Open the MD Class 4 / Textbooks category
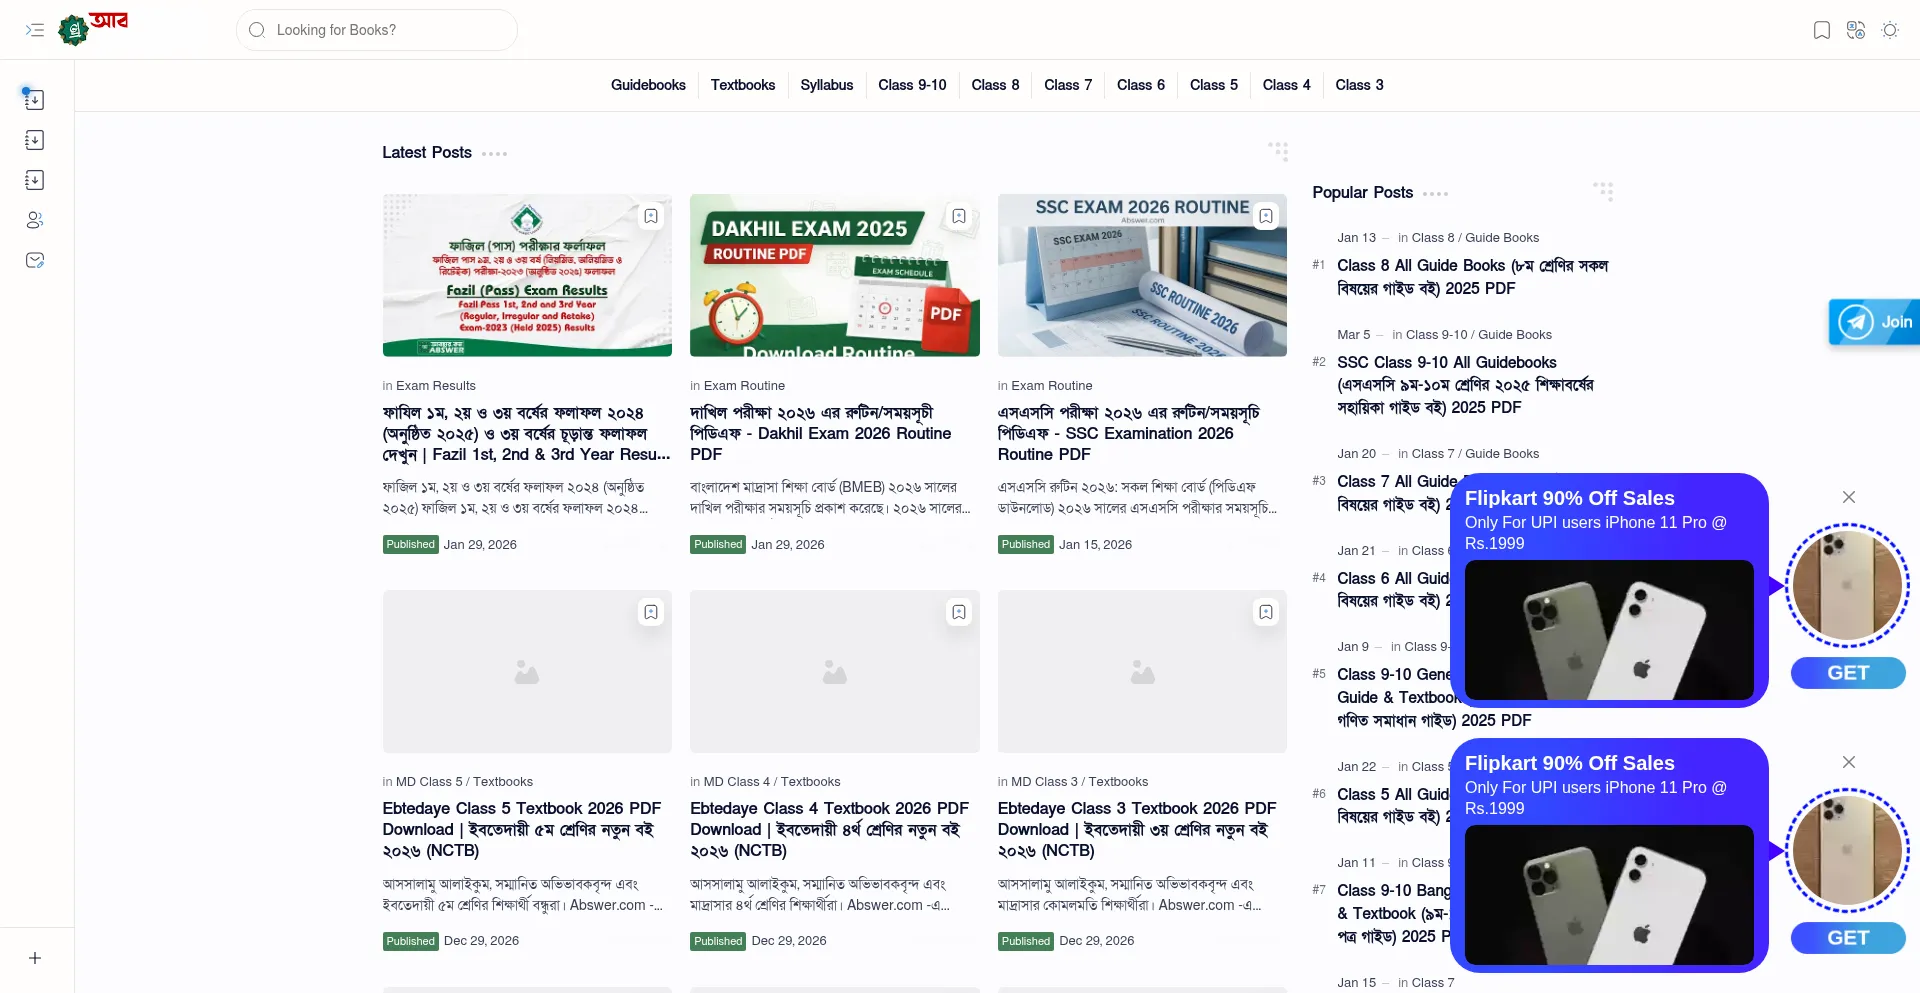1920x993 pixels. (772, 782)
